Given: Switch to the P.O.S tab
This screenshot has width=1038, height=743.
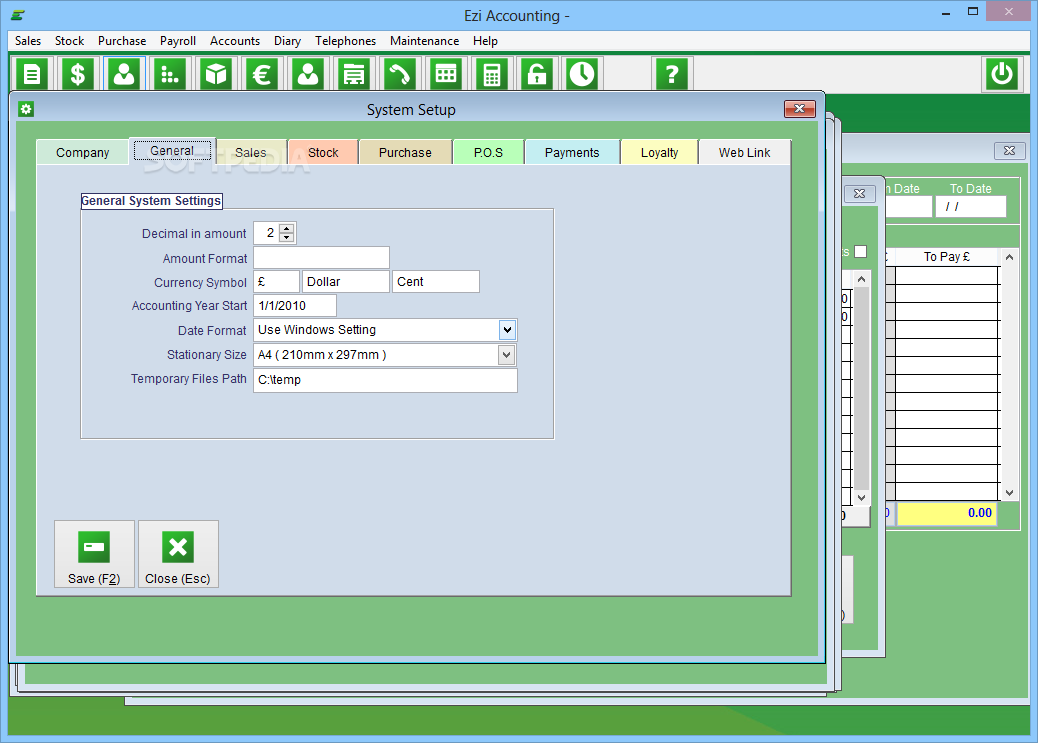Looking at the screenshot, I should coord(489,152).
